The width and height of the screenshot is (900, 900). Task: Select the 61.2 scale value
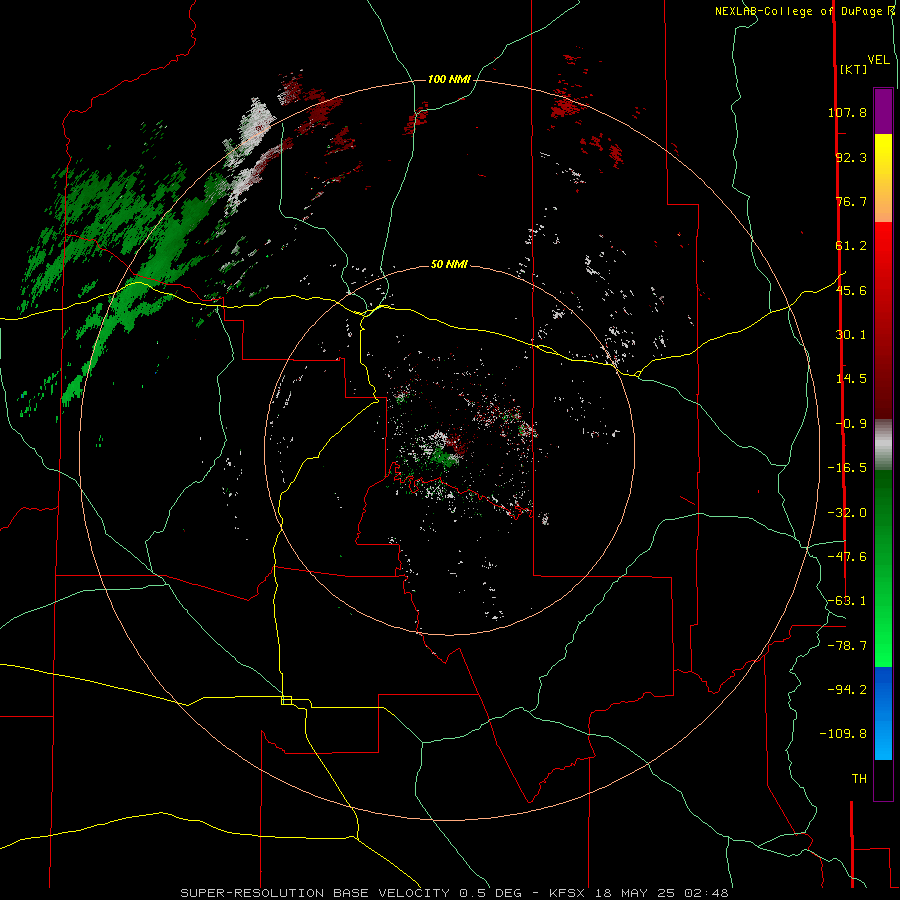click(x=851, y=246)
